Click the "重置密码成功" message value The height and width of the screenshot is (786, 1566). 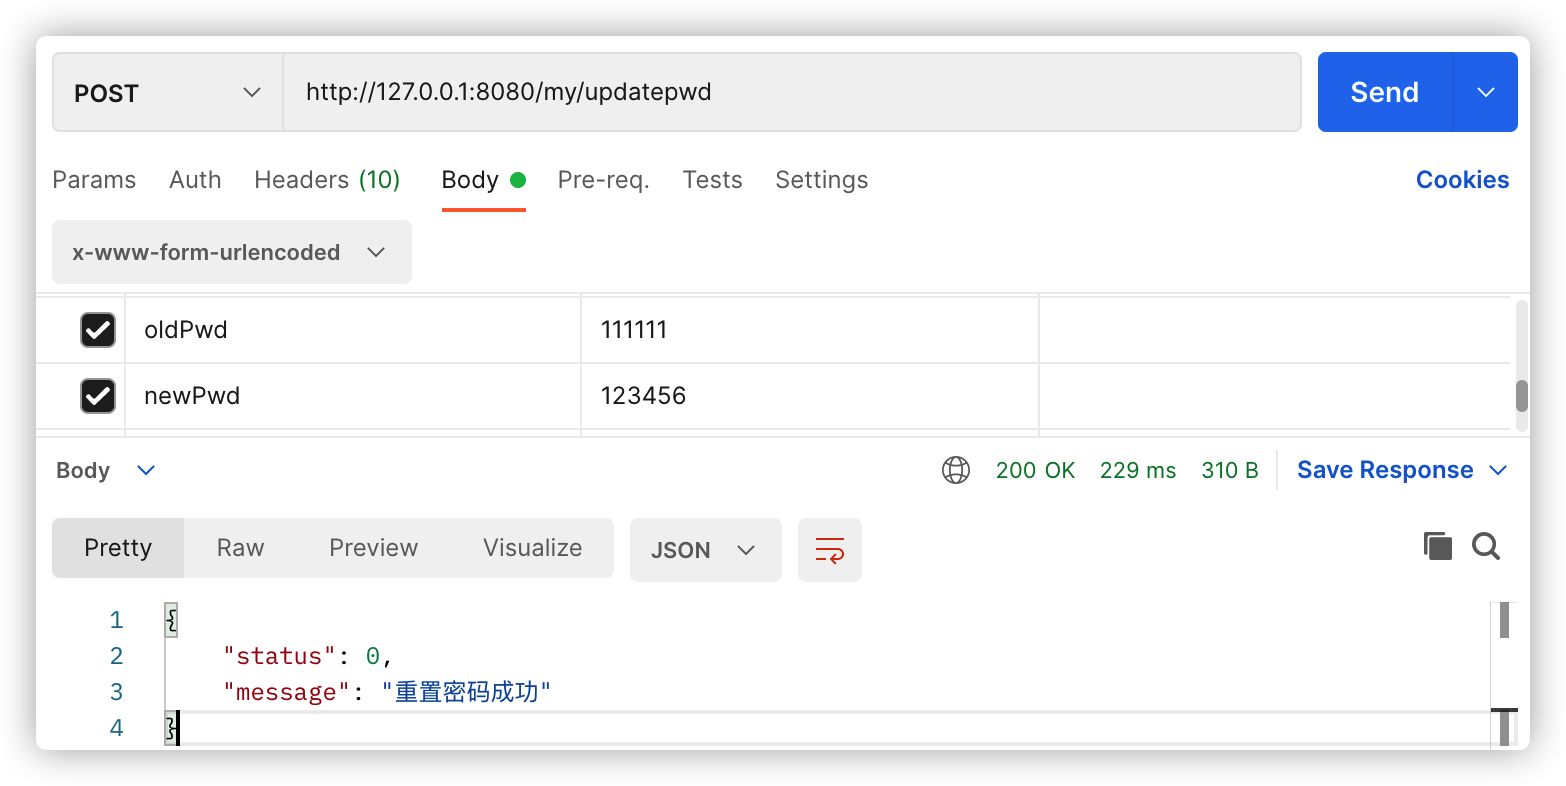click(467, 692)
